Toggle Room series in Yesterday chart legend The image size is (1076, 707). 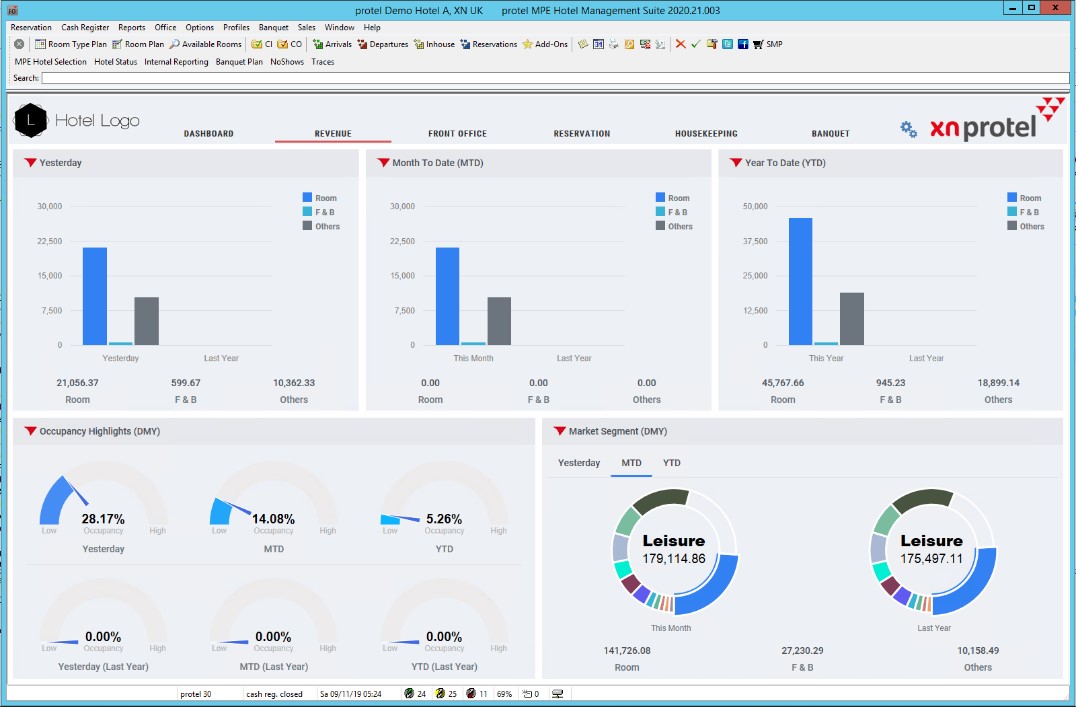point(307,198)
